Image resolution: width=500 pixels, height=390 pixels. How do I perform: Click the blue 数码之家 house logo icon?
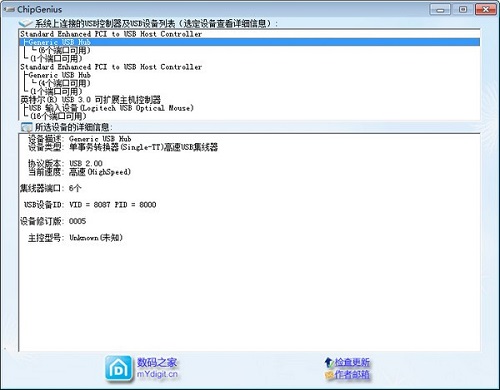point(118,368)
